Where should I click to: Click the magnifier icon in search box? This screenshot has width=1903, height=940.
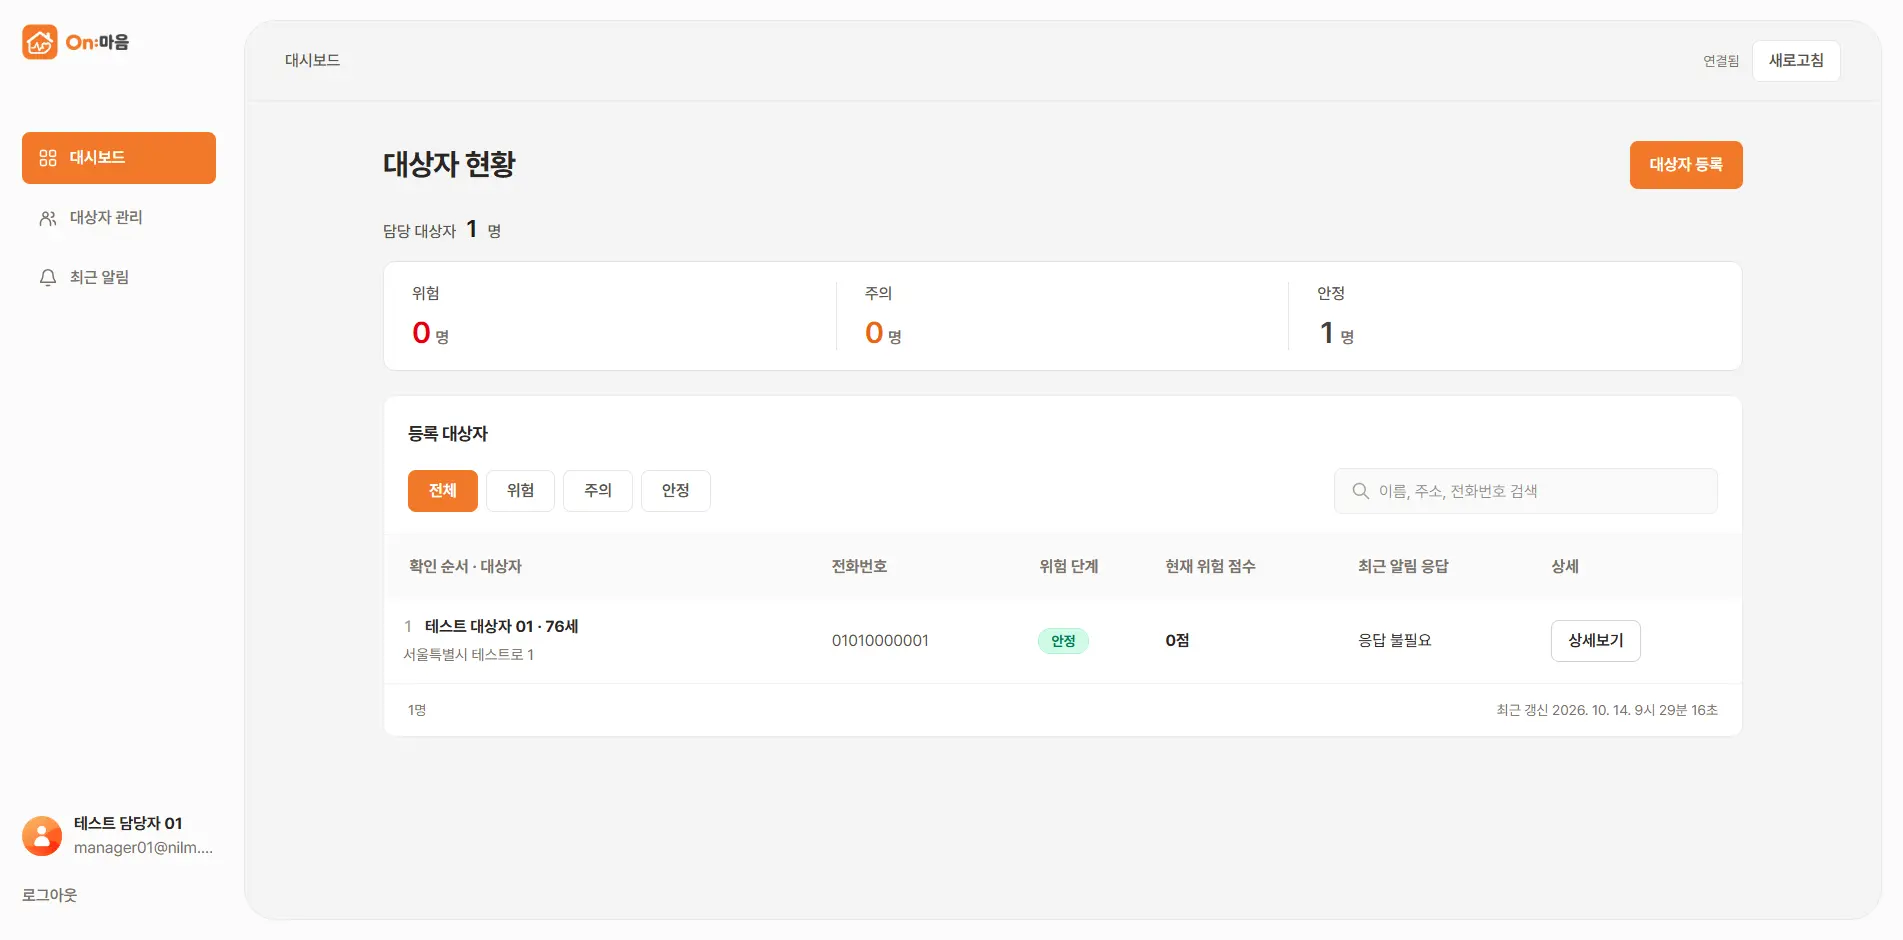tap(1361, 491)
